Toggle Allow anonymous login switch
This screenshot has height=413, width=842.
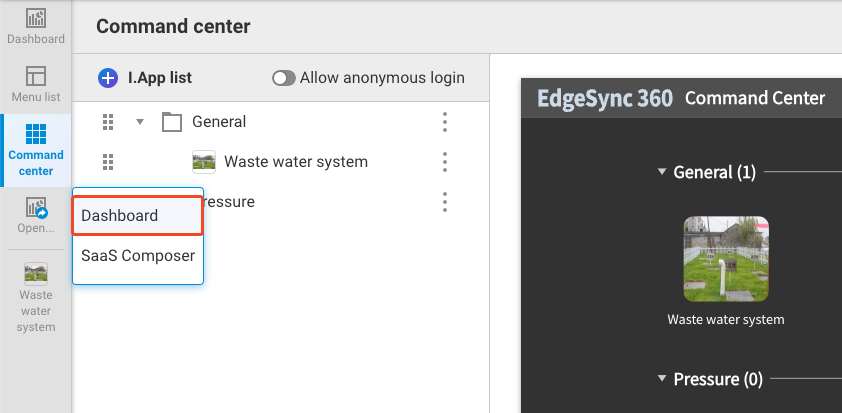(284, 78)
